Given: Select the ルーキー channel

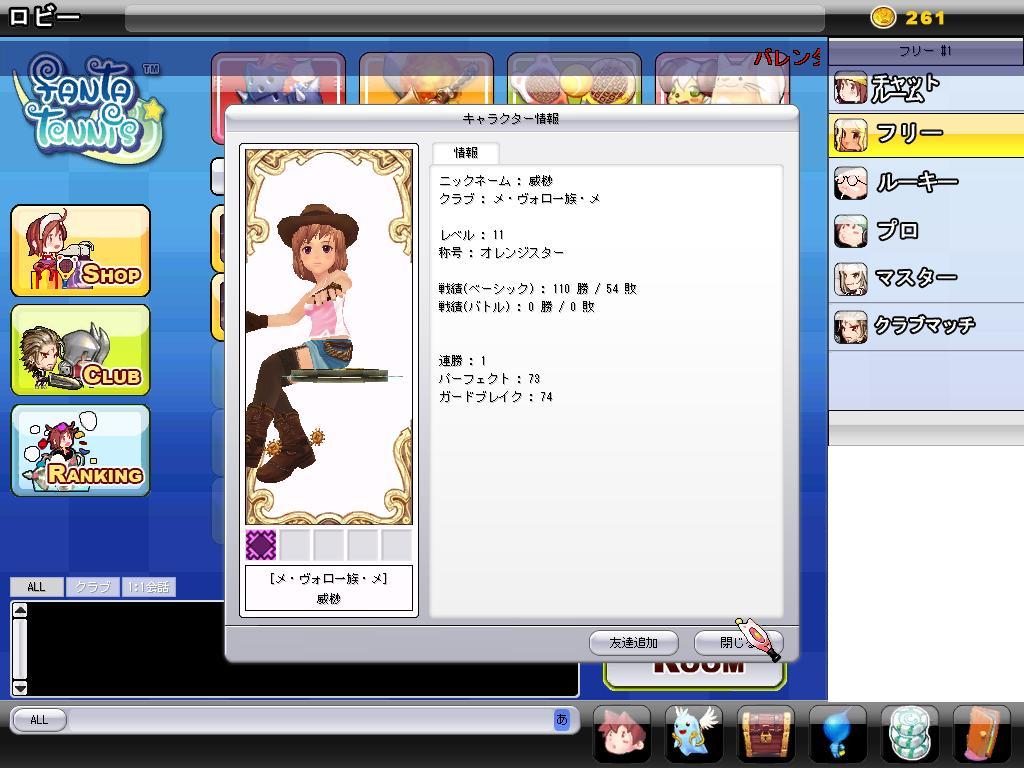Looking at the screenshot, I should (925, 182).
